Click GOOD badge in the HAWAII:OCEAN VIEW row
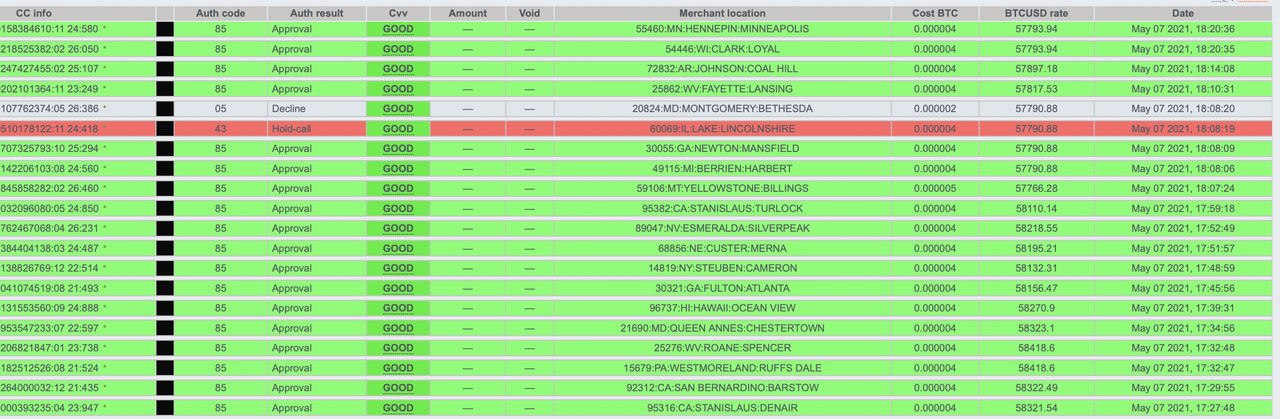 point(398,308)
